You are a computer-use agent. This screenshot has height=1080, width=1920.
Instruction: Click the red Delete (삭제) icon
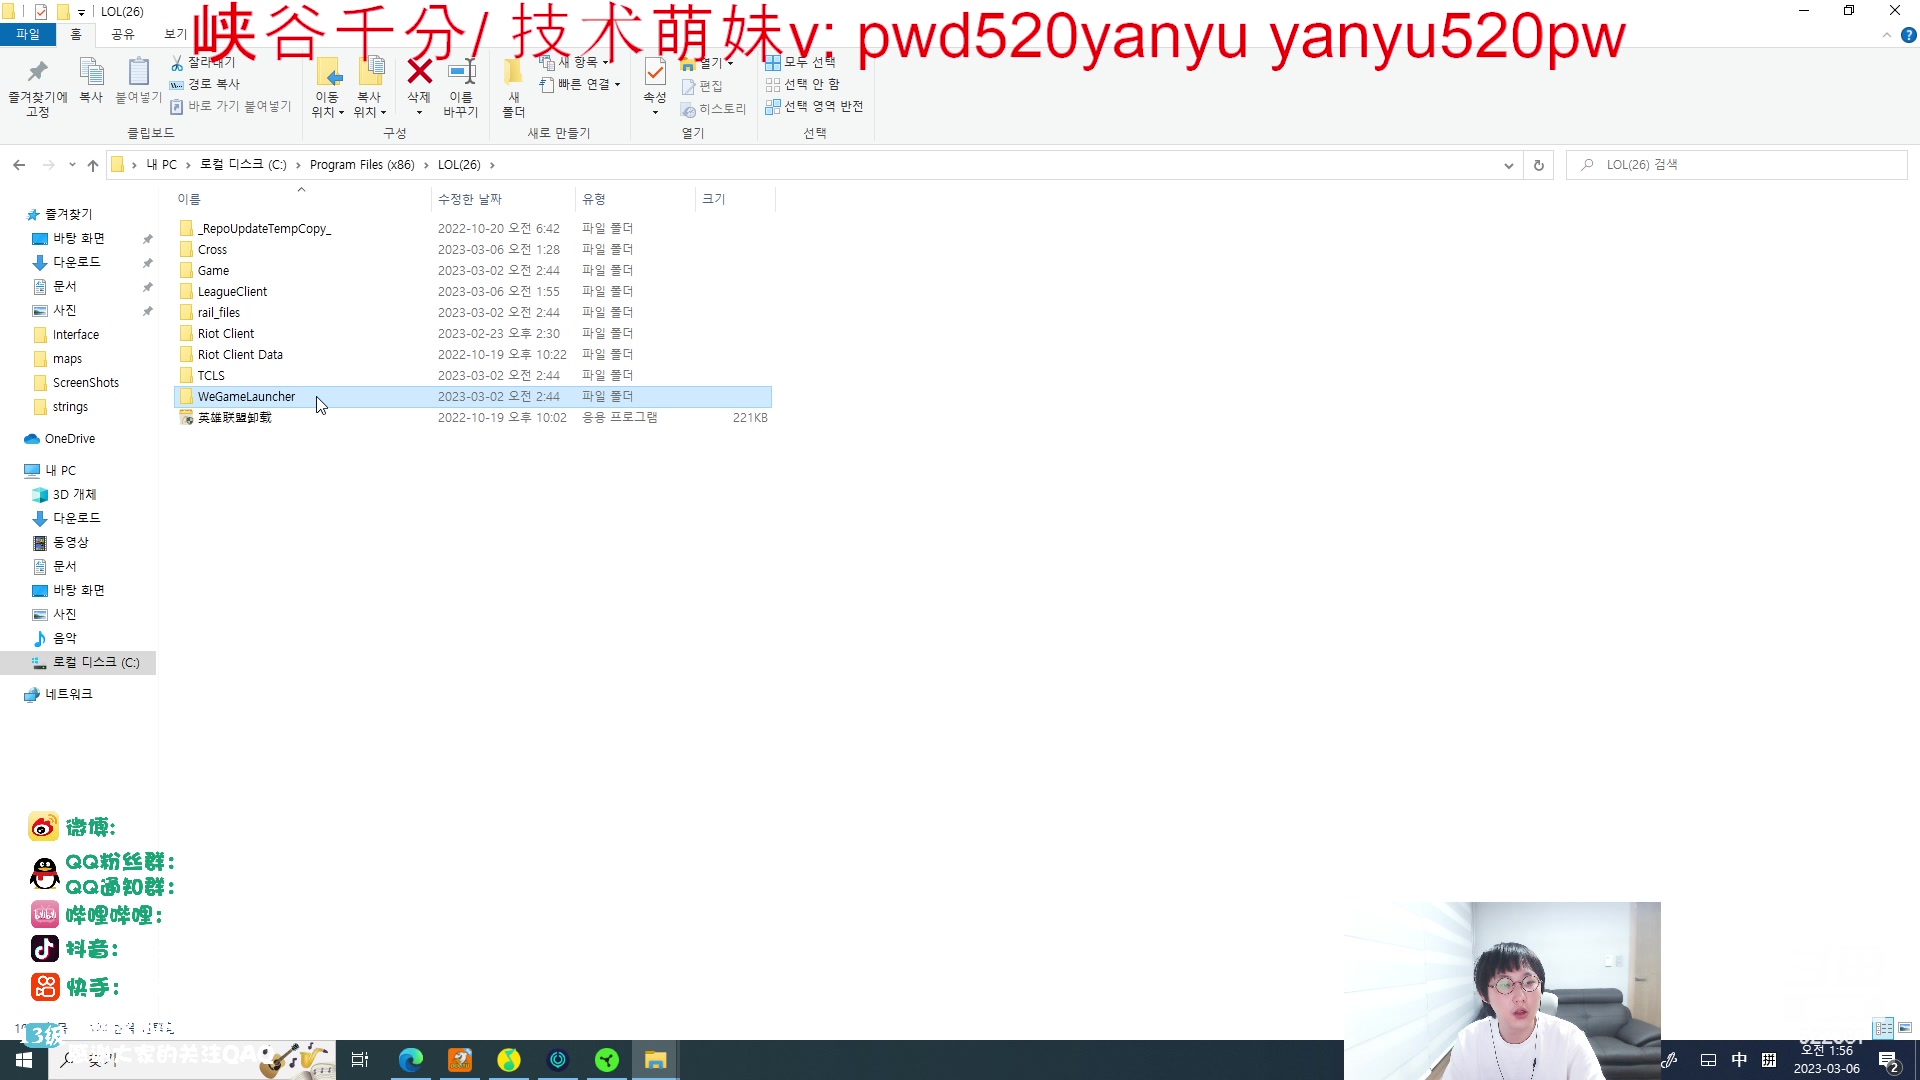(x=419, y=72)
